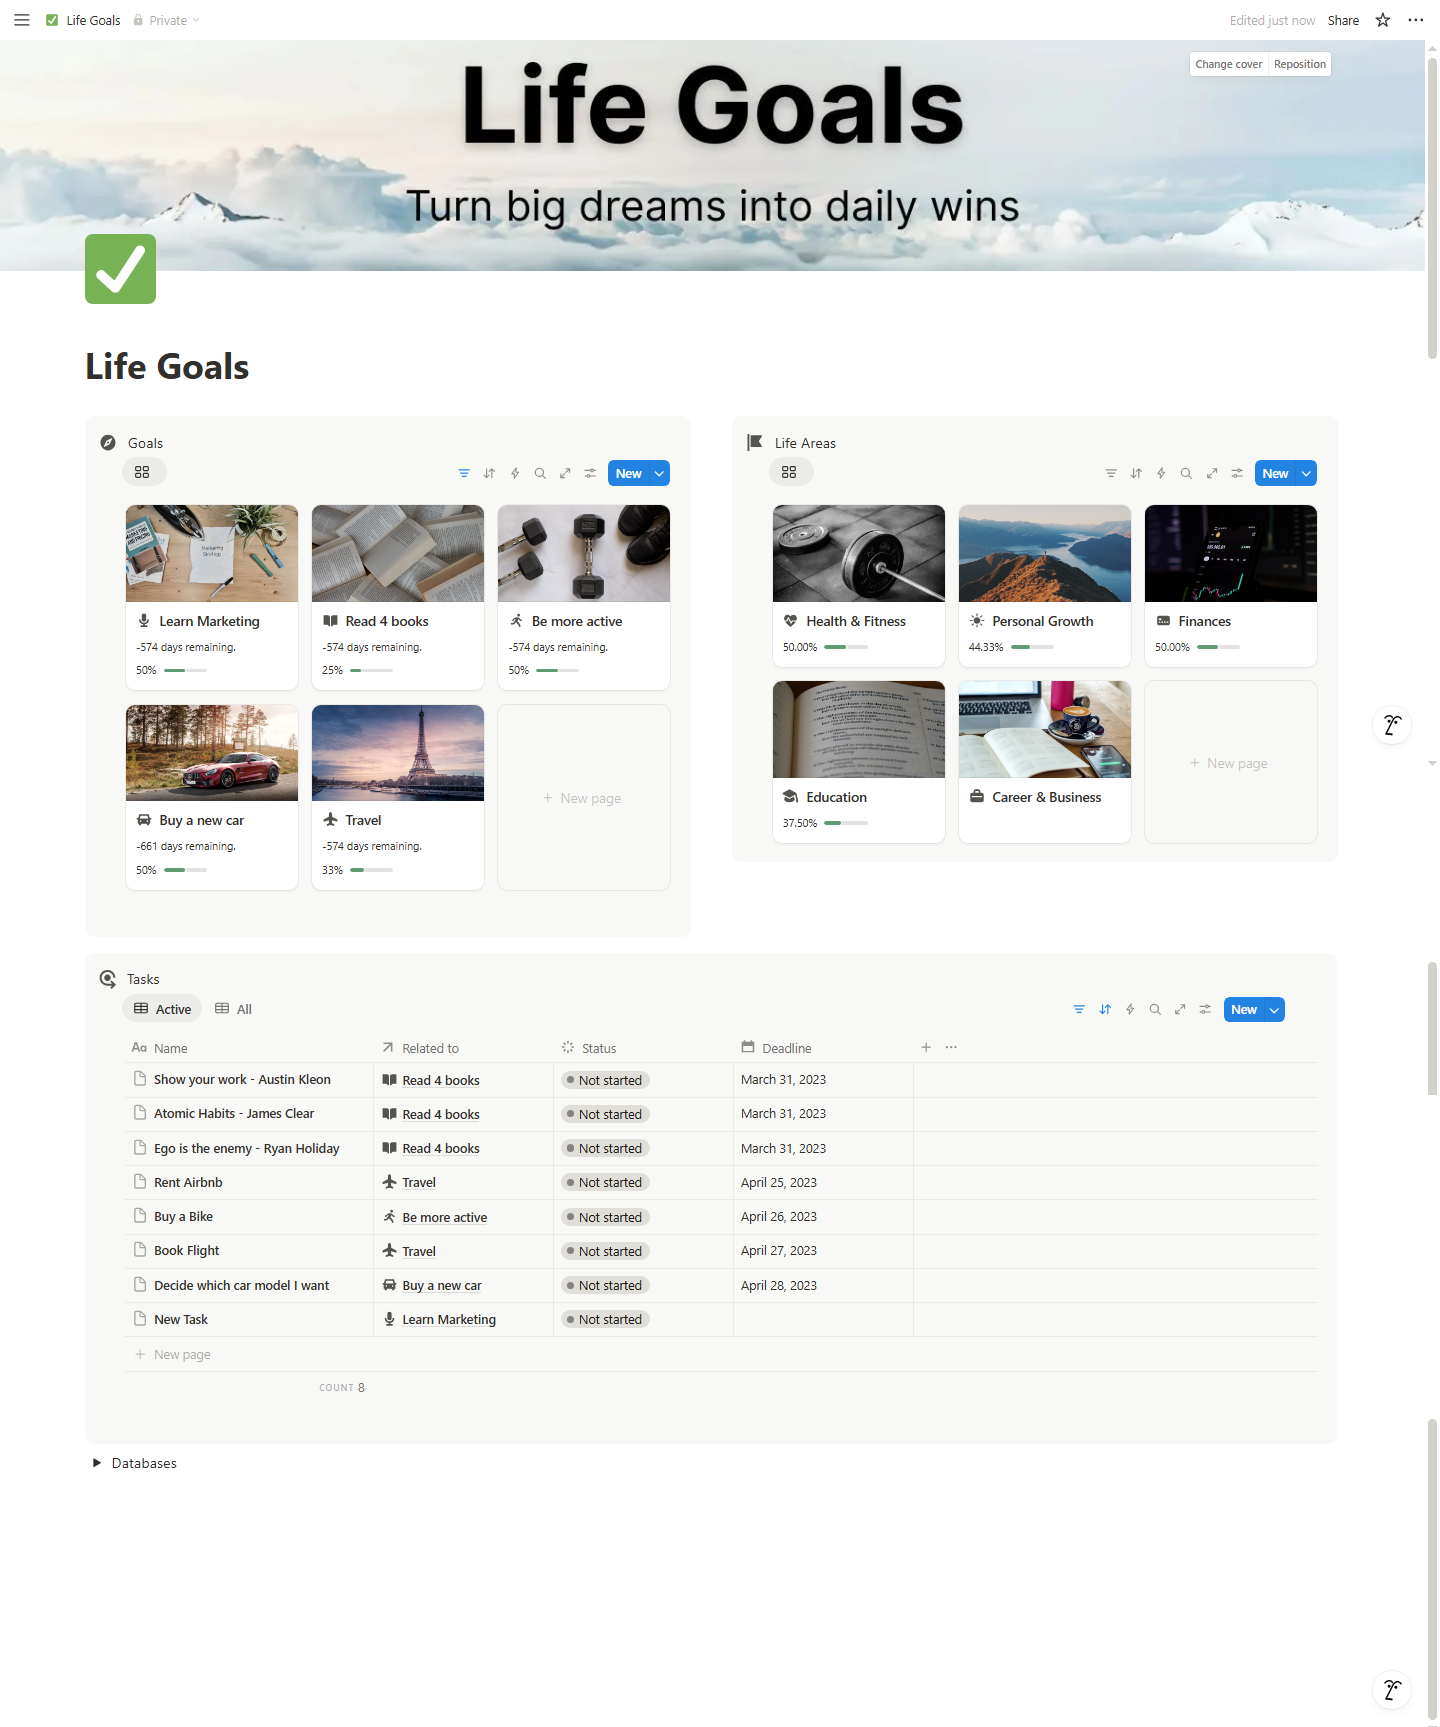This screenshot has height=1727, width=1440.
Task: Add a new property column in Tasks
Action: 926,1047
